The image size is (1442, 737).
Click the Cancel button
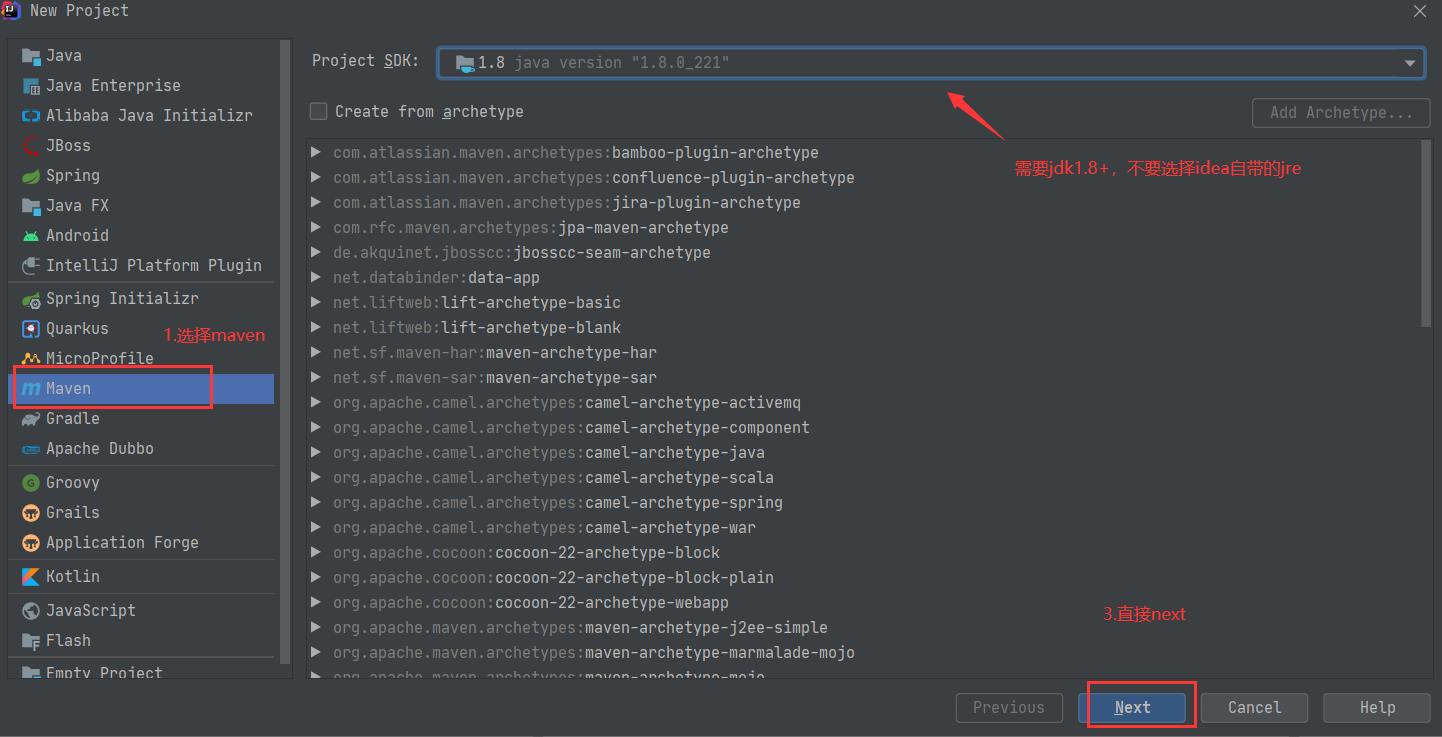tap(1254, 708)
